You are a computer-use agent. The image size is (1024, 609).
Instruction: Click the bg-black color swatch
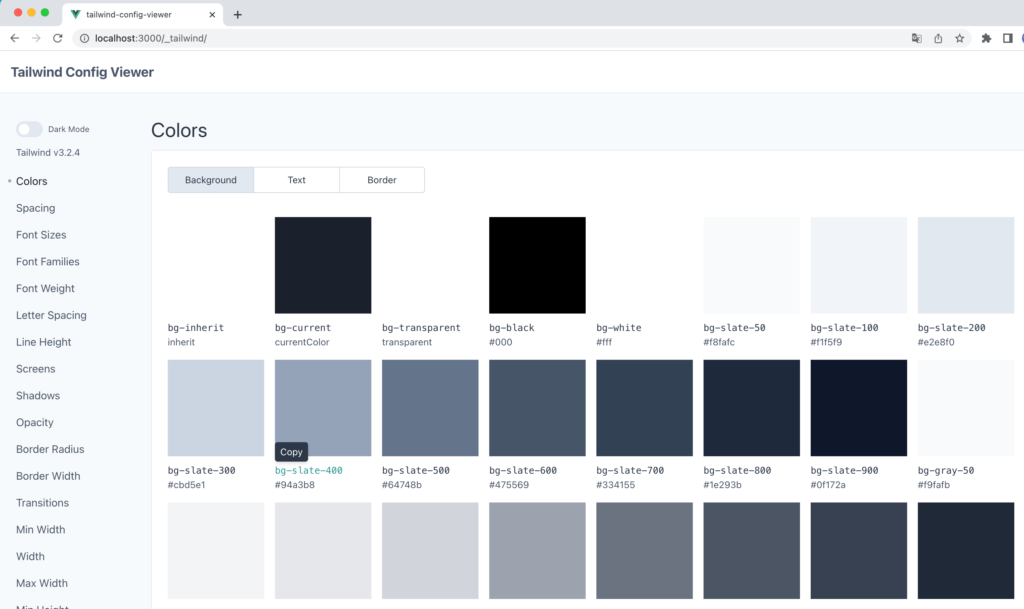pos(537,265)
